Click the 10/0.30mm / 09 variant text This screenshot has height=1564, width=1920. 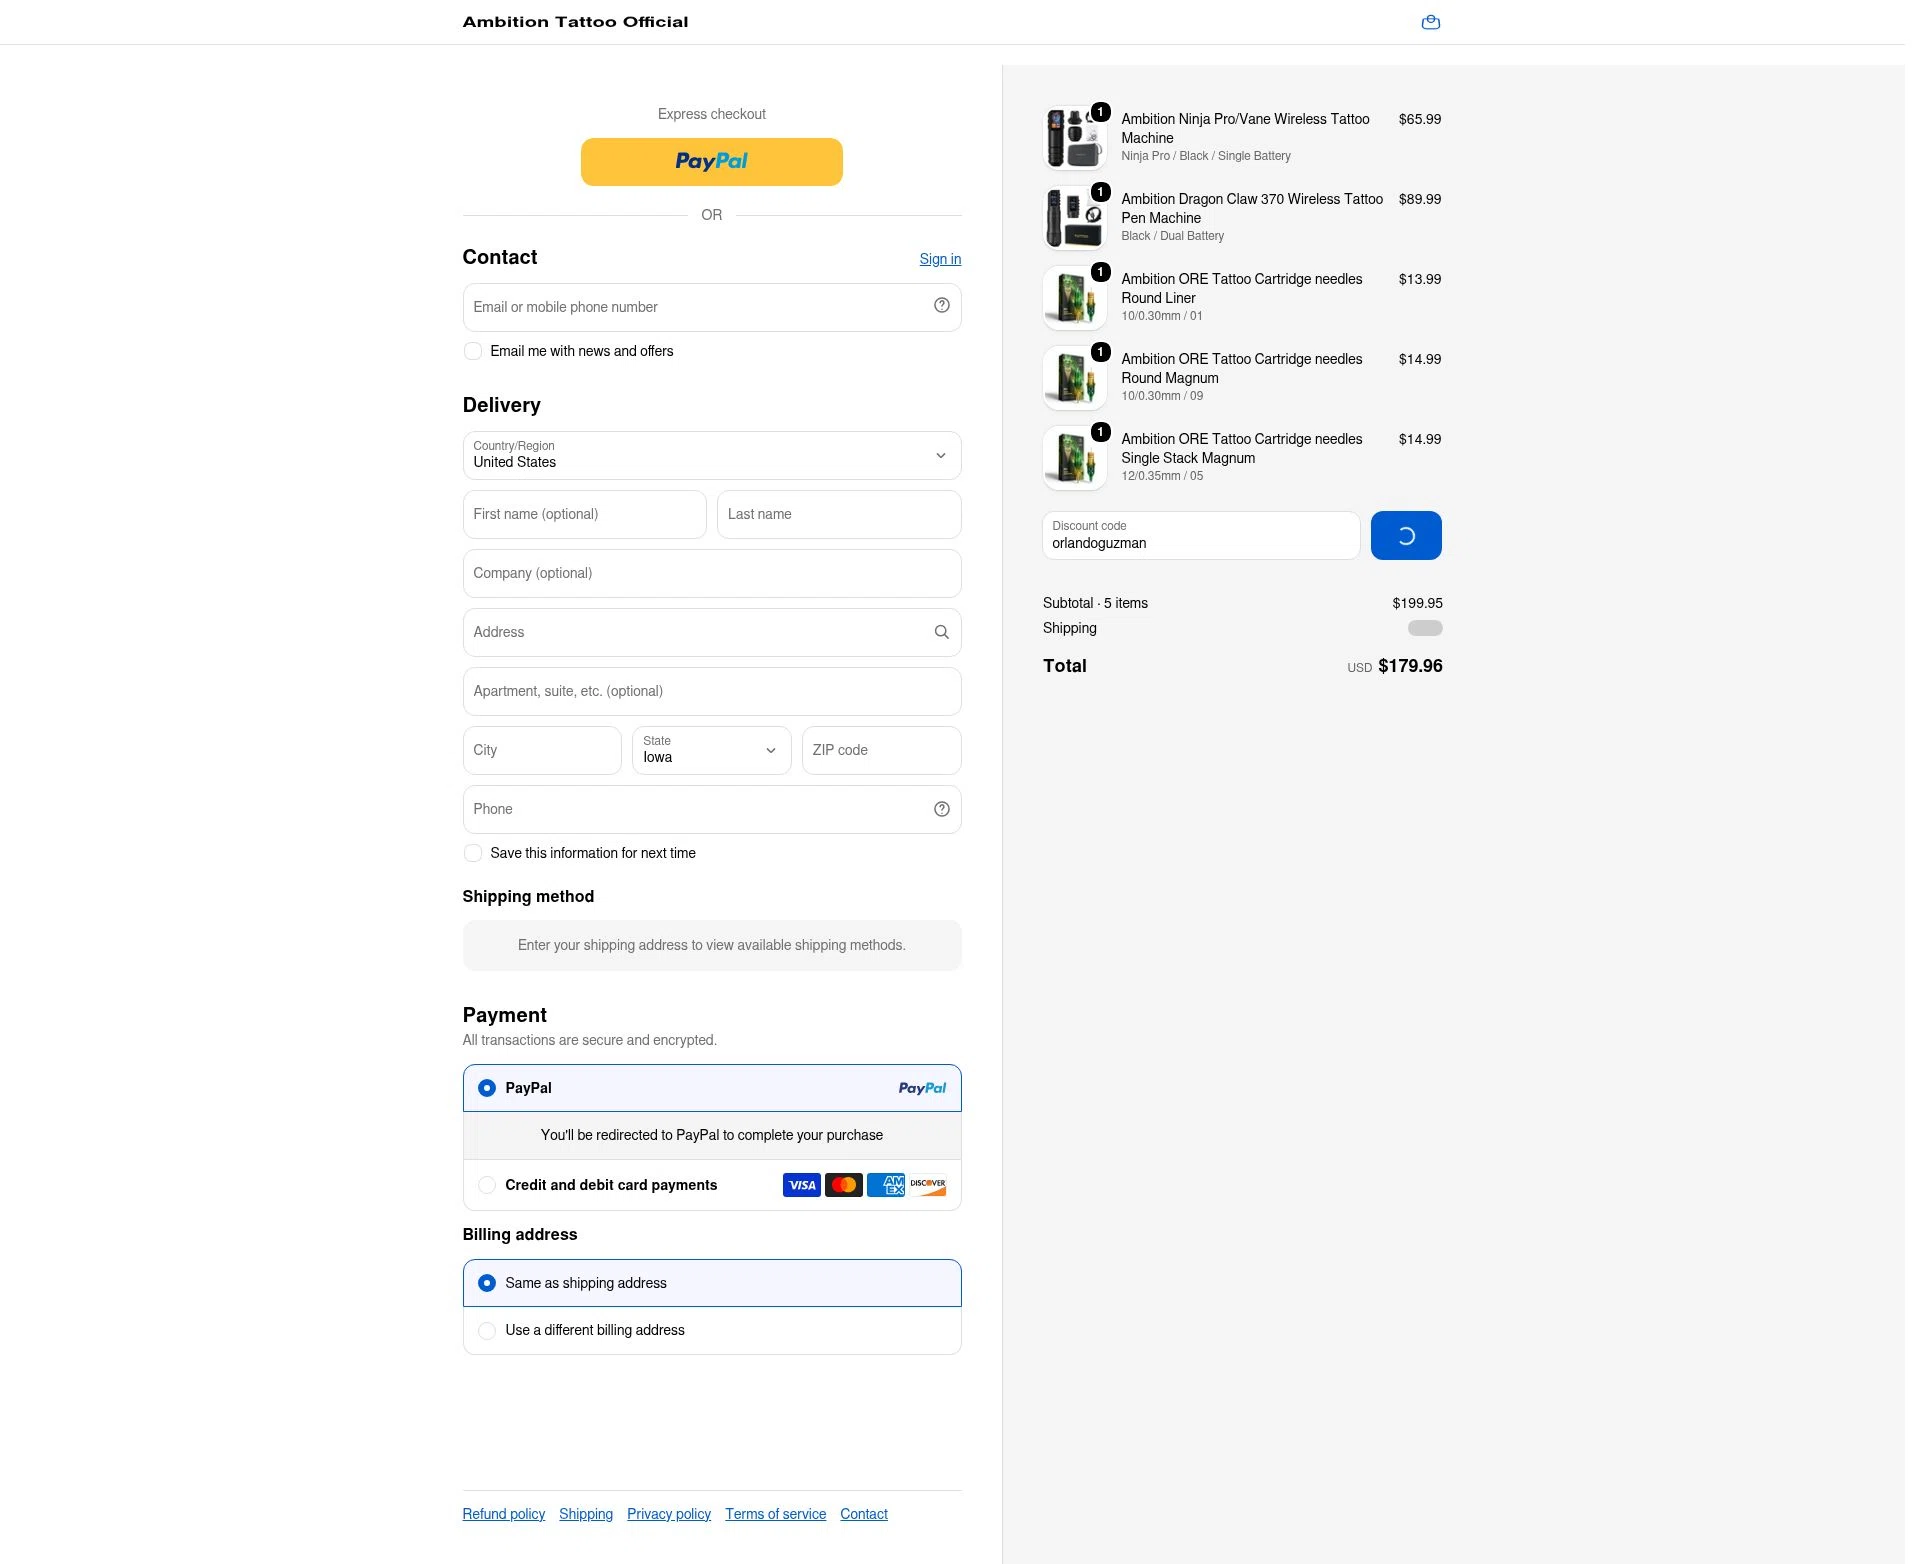pyautogui.click(x=1162, y=396)
